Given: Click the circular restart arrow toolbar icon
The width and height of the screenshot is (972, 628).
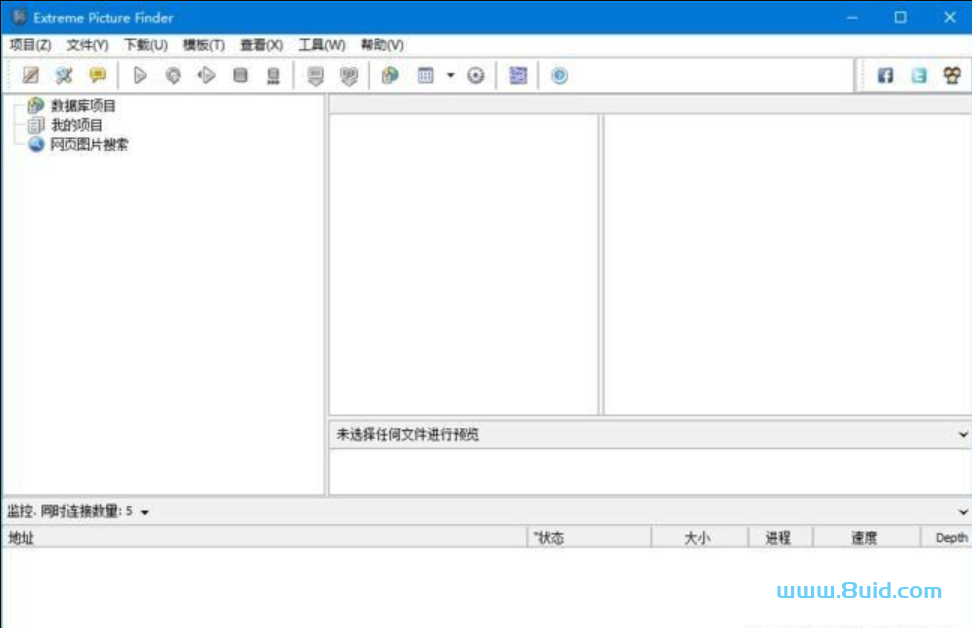Looking at the screenshot, I should (x=173, y=76).
